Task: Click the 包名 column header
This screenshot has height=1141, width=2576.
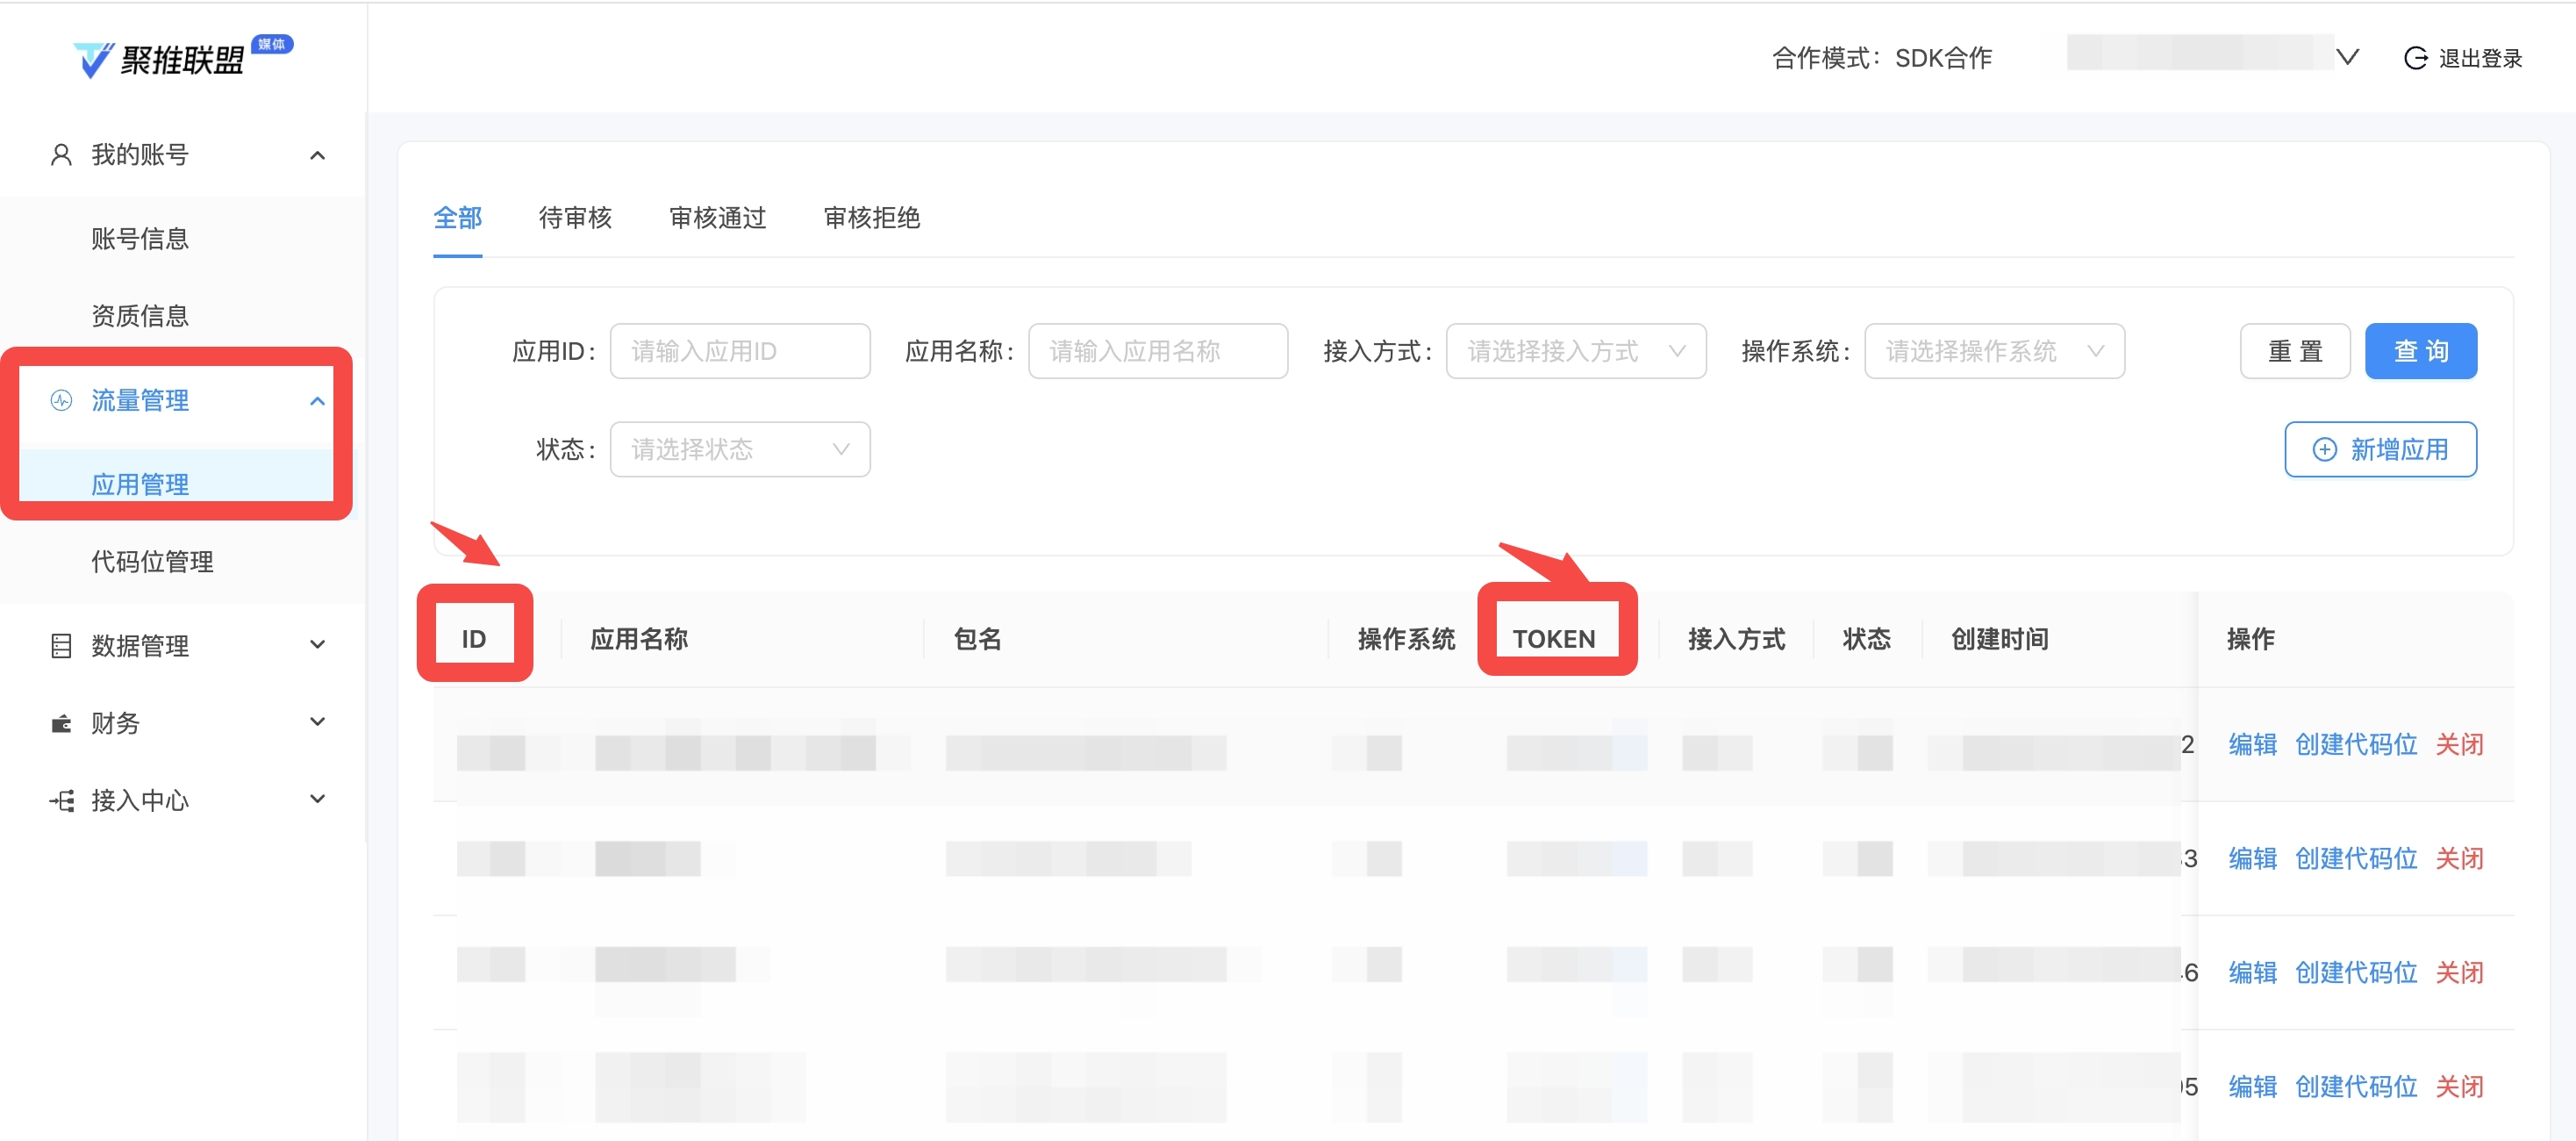Action: (977, 639)
